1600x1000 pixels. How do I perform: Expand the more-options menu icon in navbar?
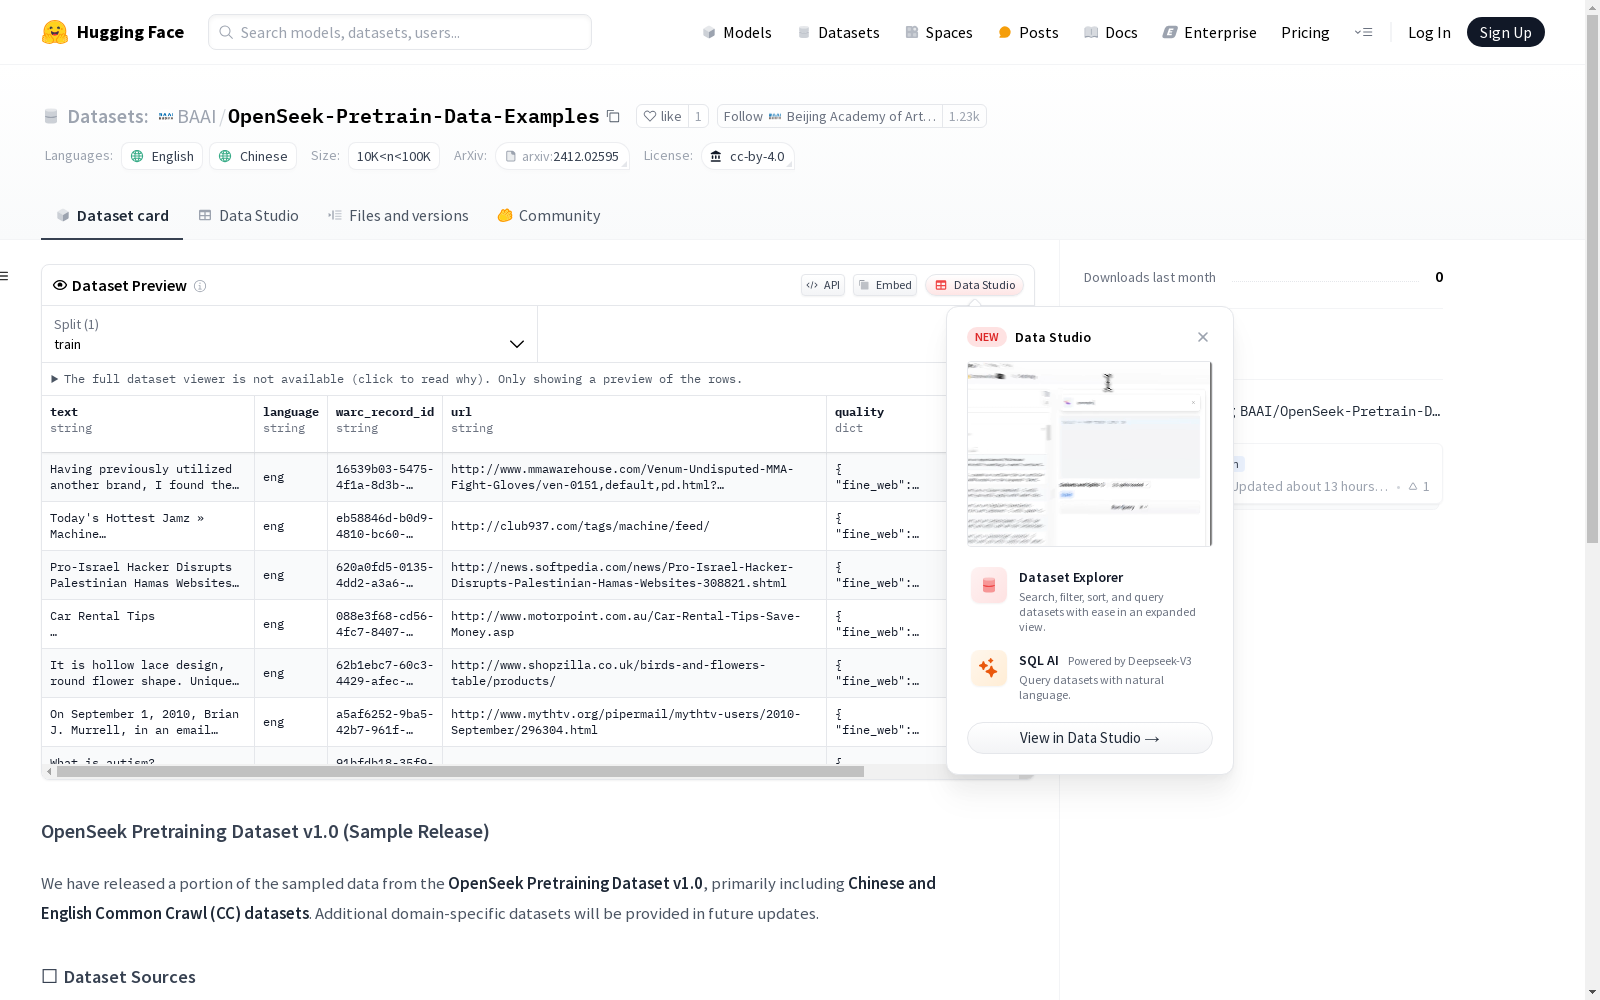tap(1363, 32)
